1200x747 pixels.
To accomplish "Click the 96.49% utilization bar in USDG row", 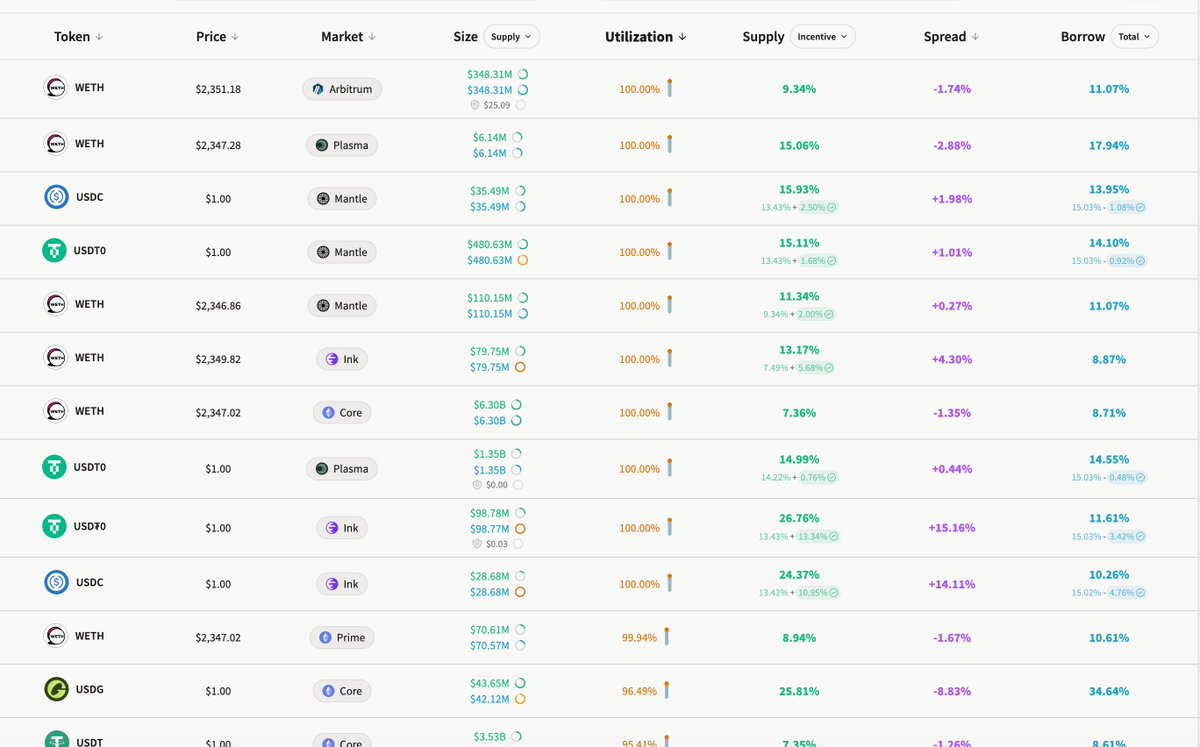I will [x=666, y=689].
